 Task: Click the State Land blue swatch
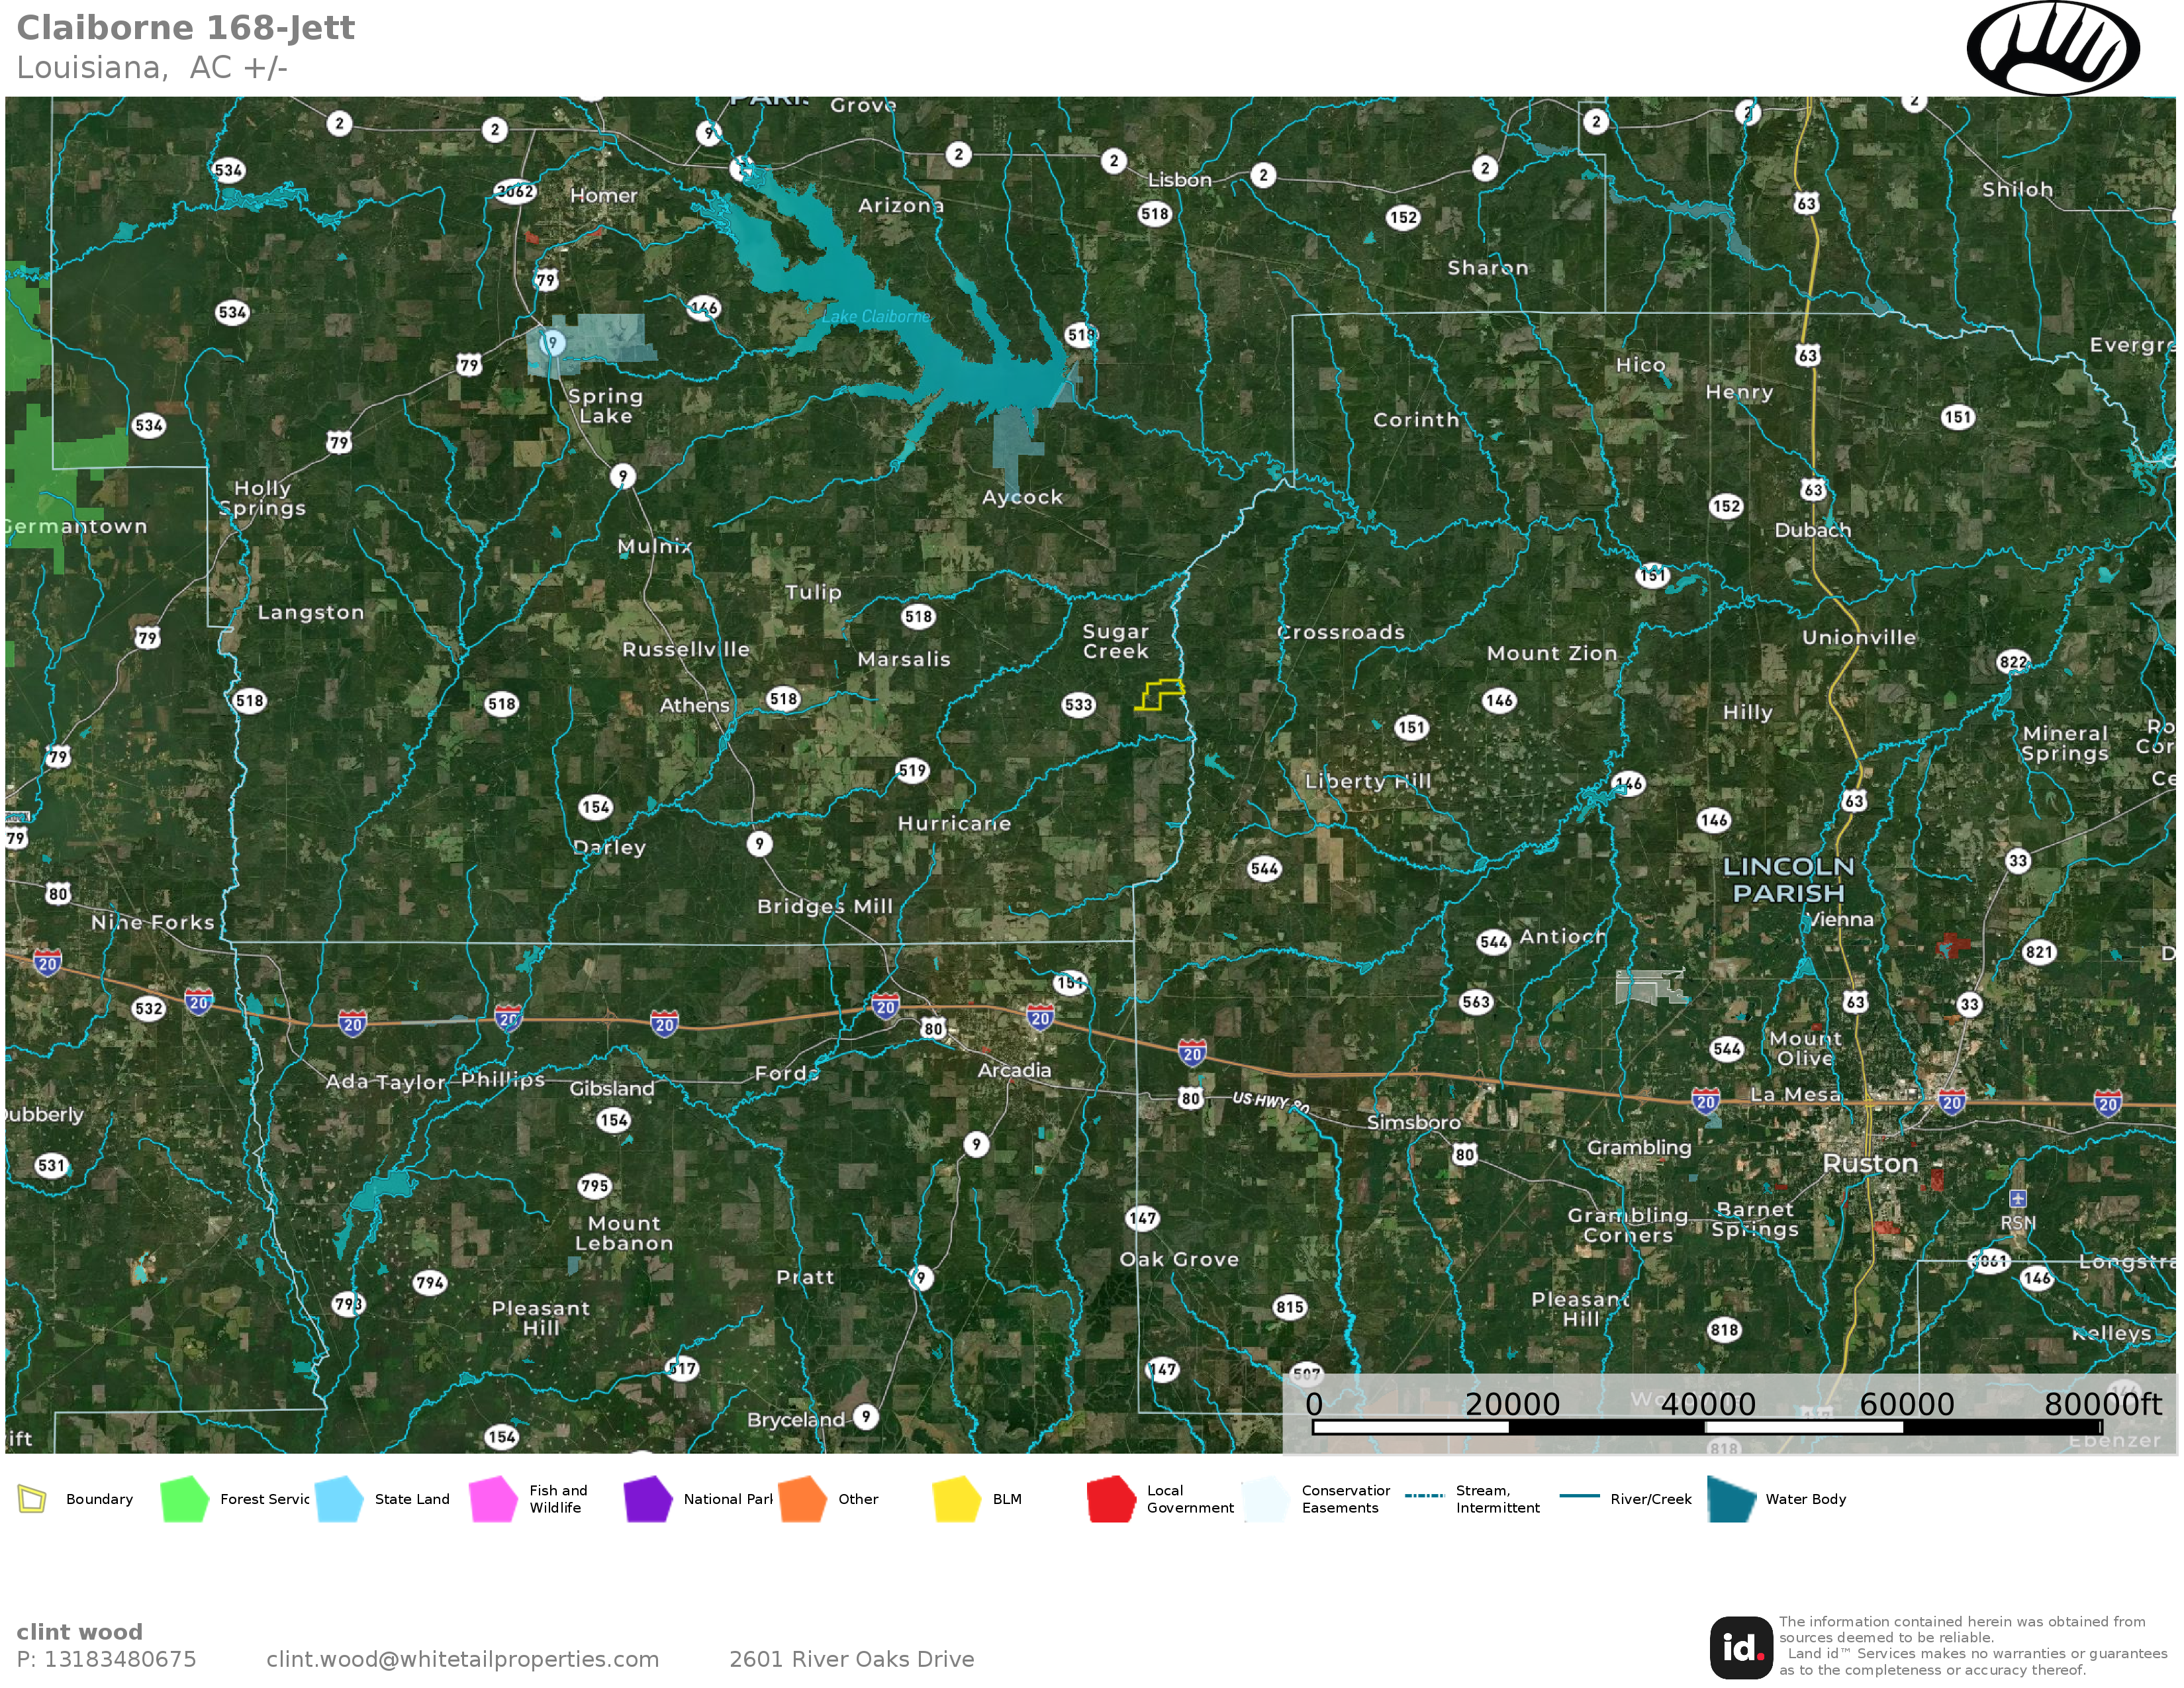point(339,1499)
